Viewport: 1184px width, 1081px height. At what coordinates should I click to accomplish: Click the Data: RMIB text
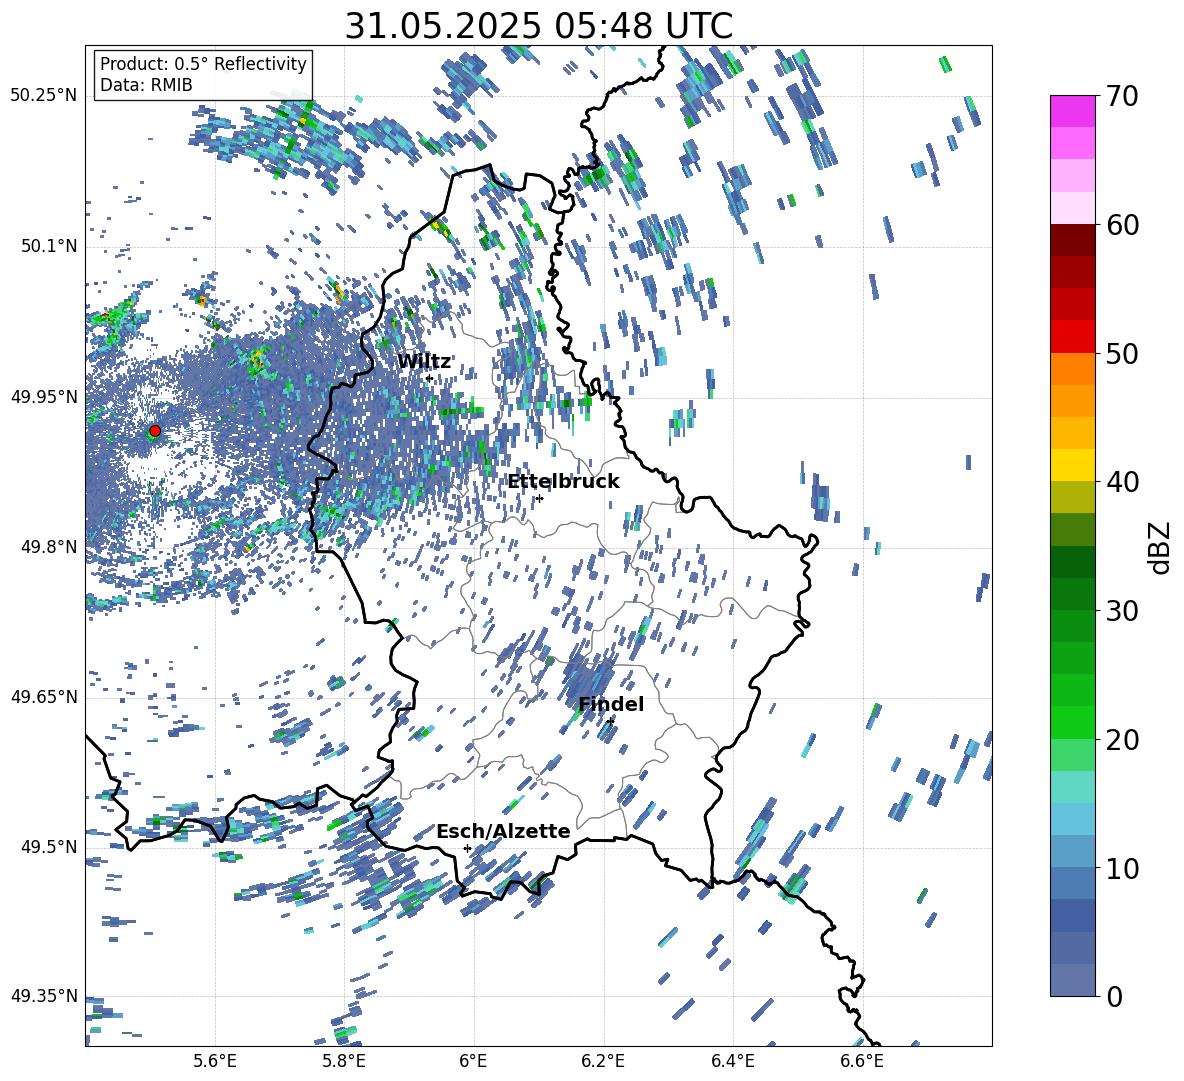pyautogui.click(x=146, y=85)
